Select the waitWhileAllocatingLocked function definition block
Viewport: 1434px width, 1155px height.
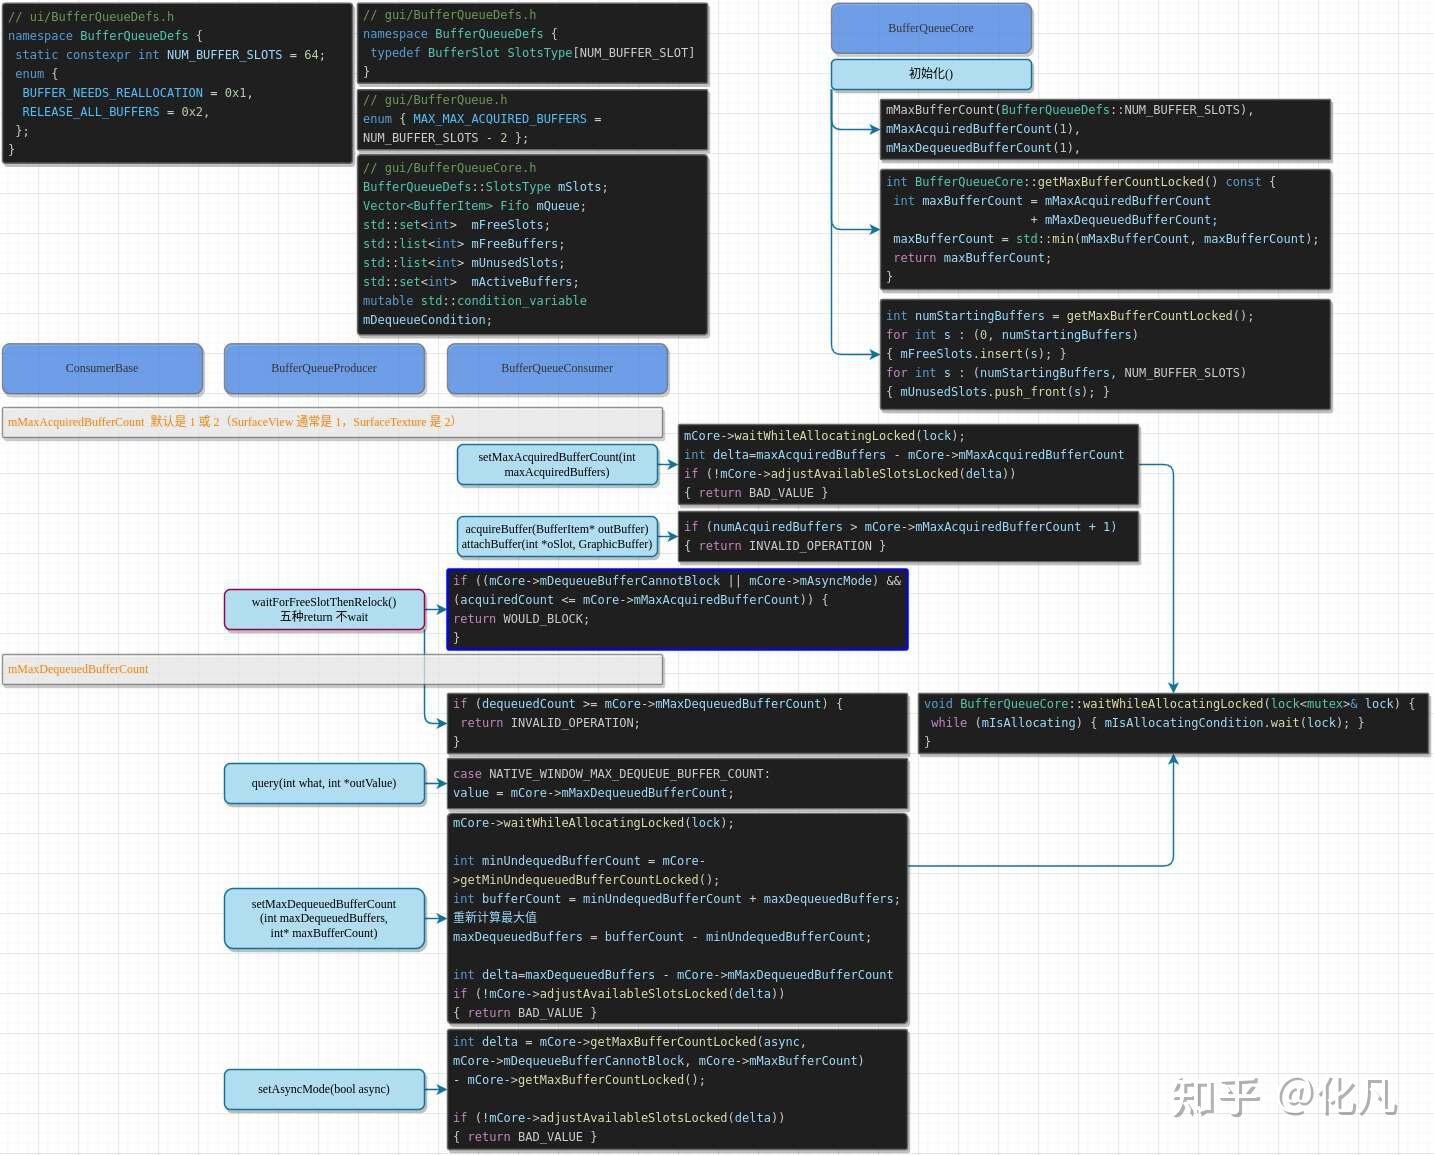click(x=1173, y=723)
